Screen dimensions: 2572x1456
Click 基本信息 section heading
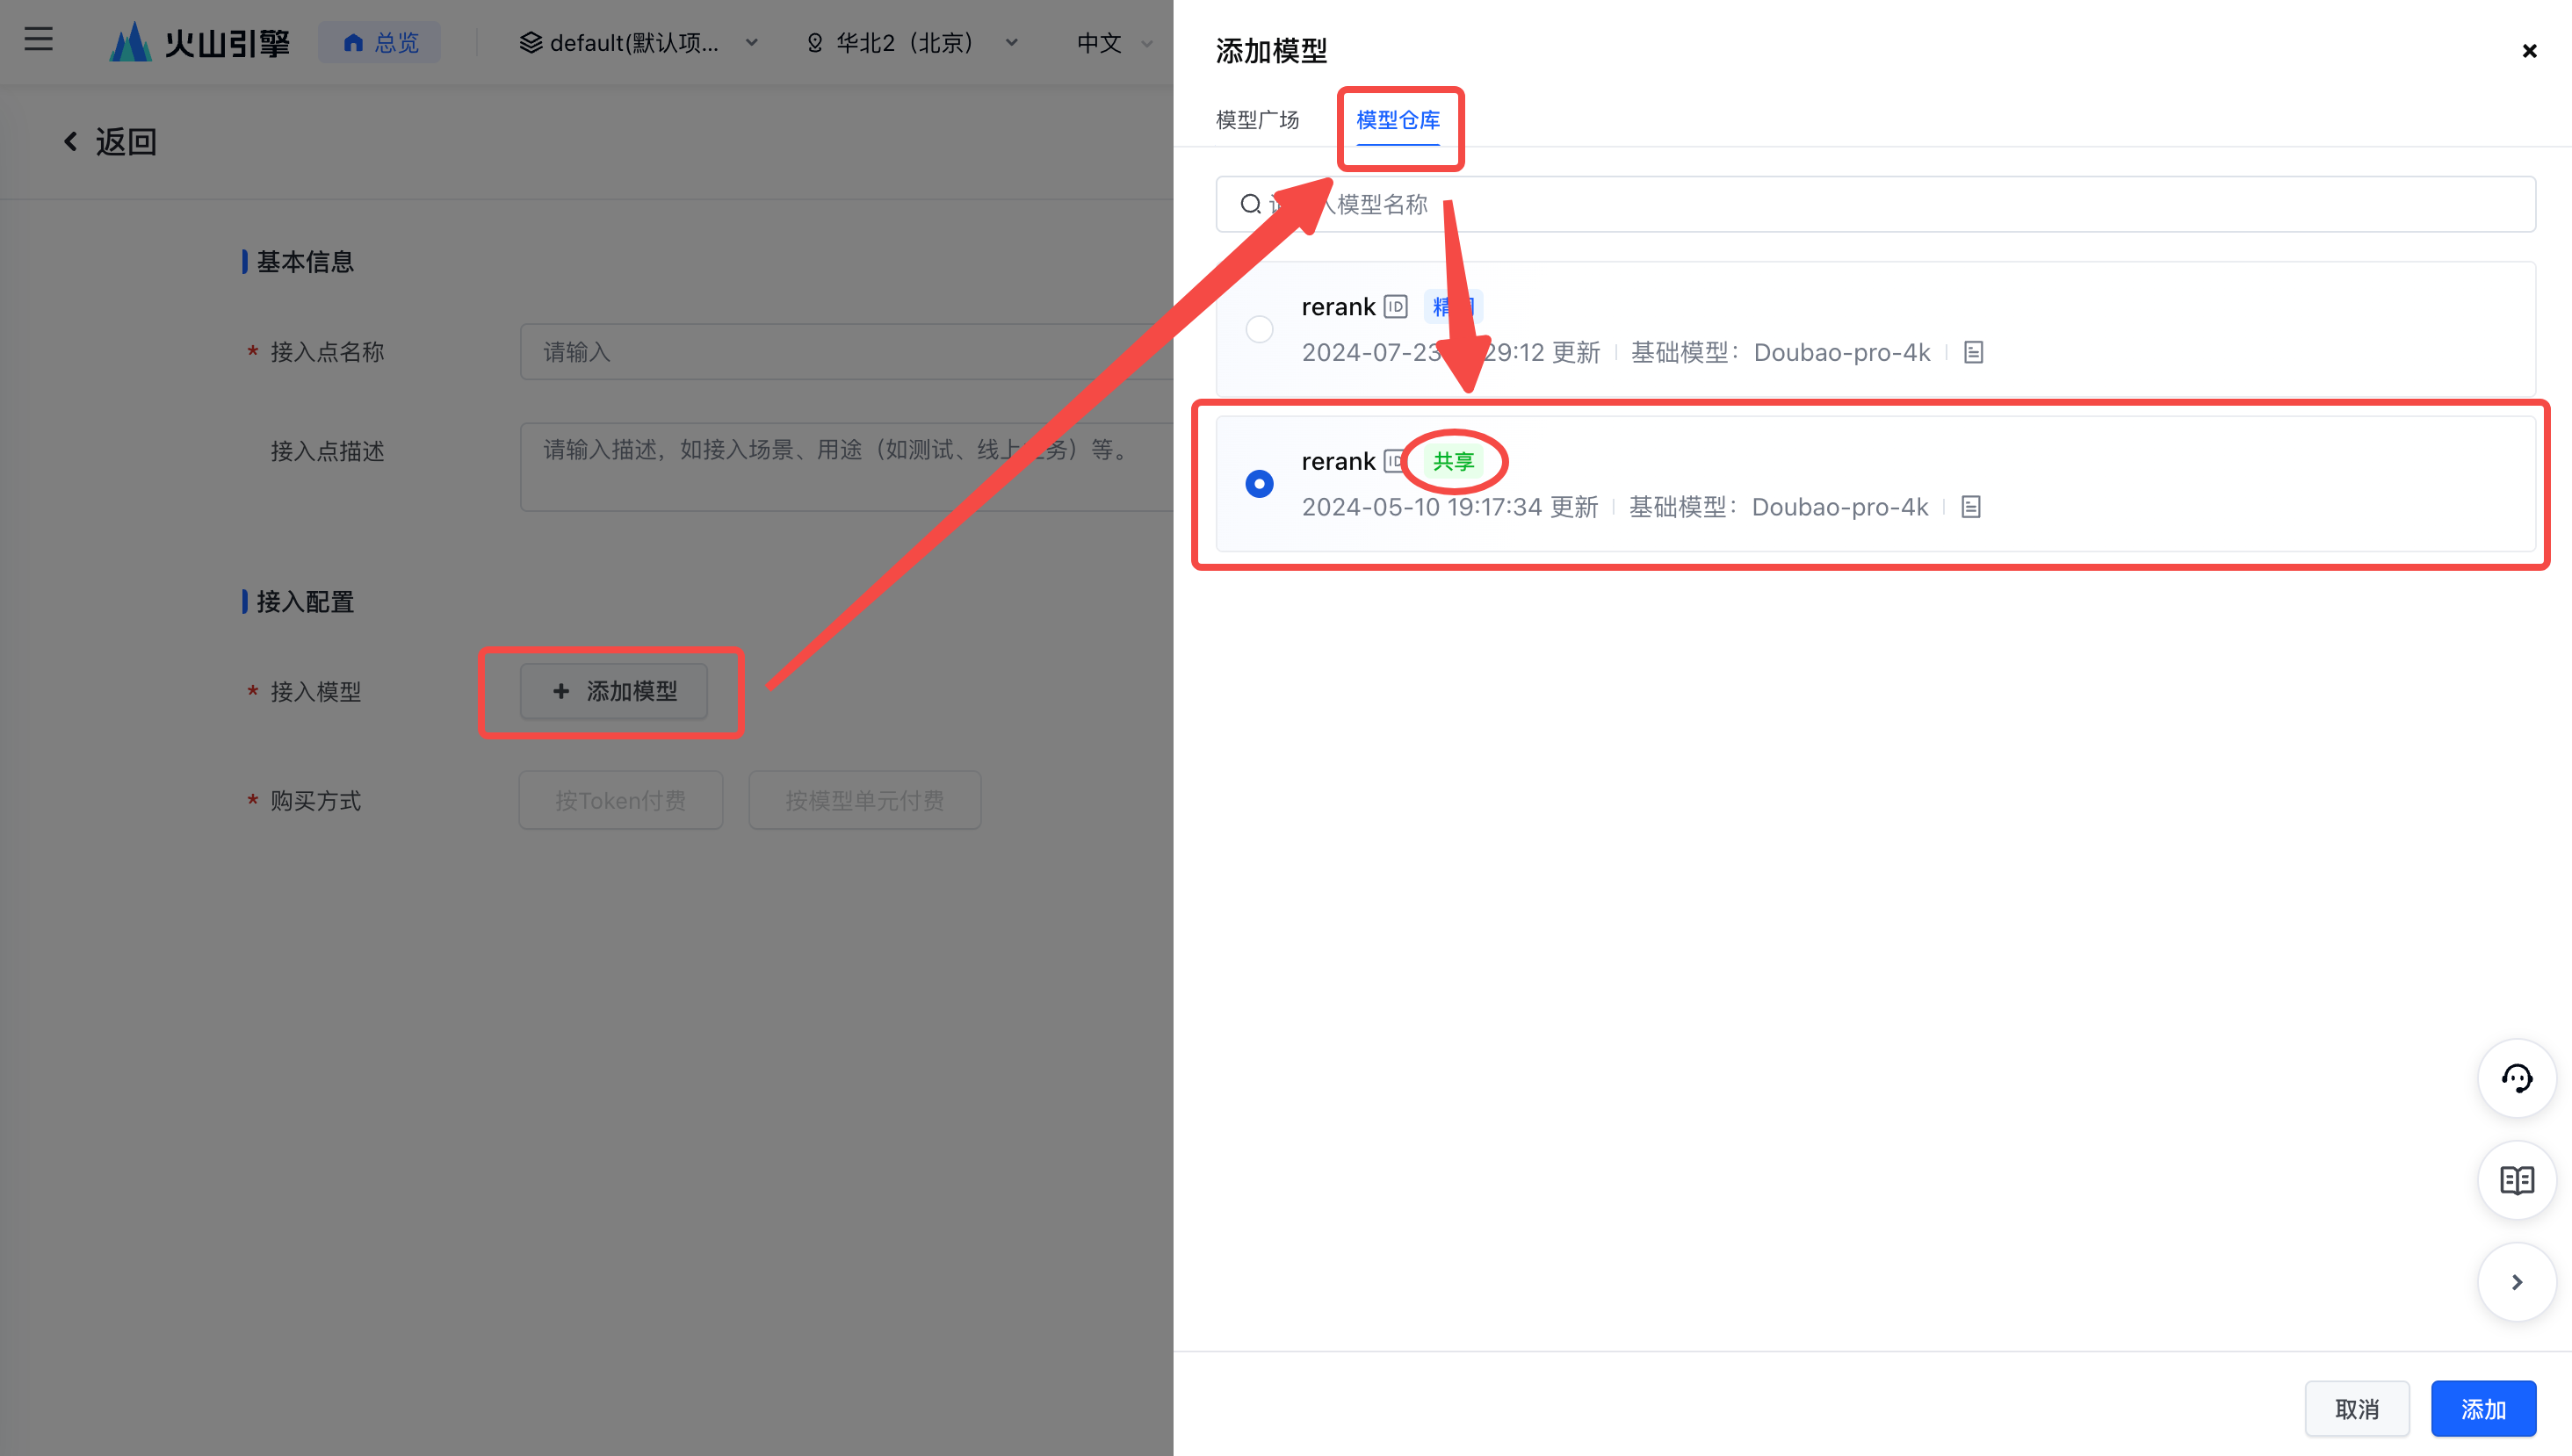coord(305,262)
